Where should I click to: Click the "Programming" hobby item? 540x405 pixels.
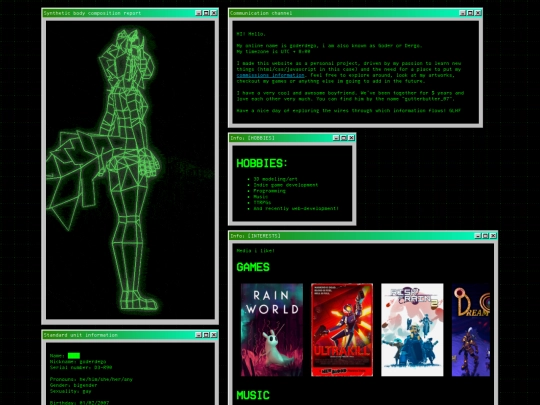[x=269, y=191]
